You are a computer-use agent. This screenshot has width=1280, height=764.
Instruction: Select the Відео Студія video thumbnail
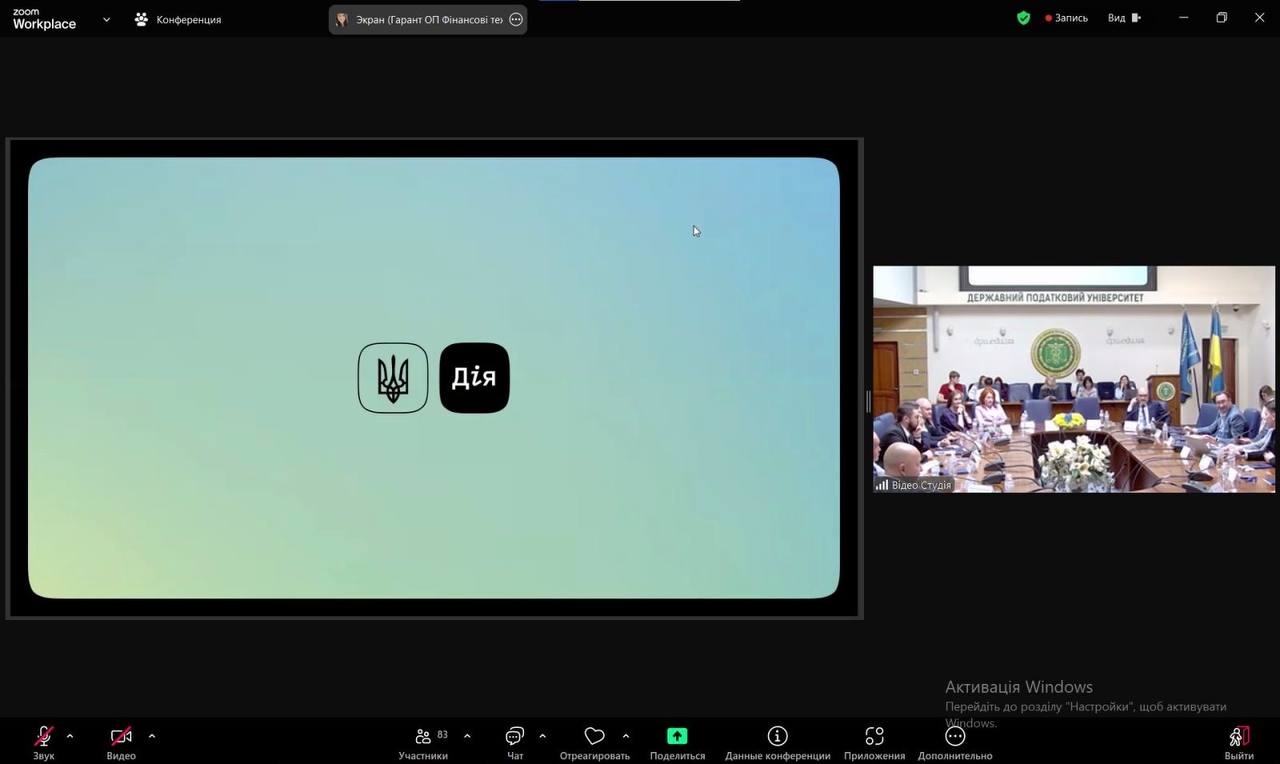[1073, 378]
